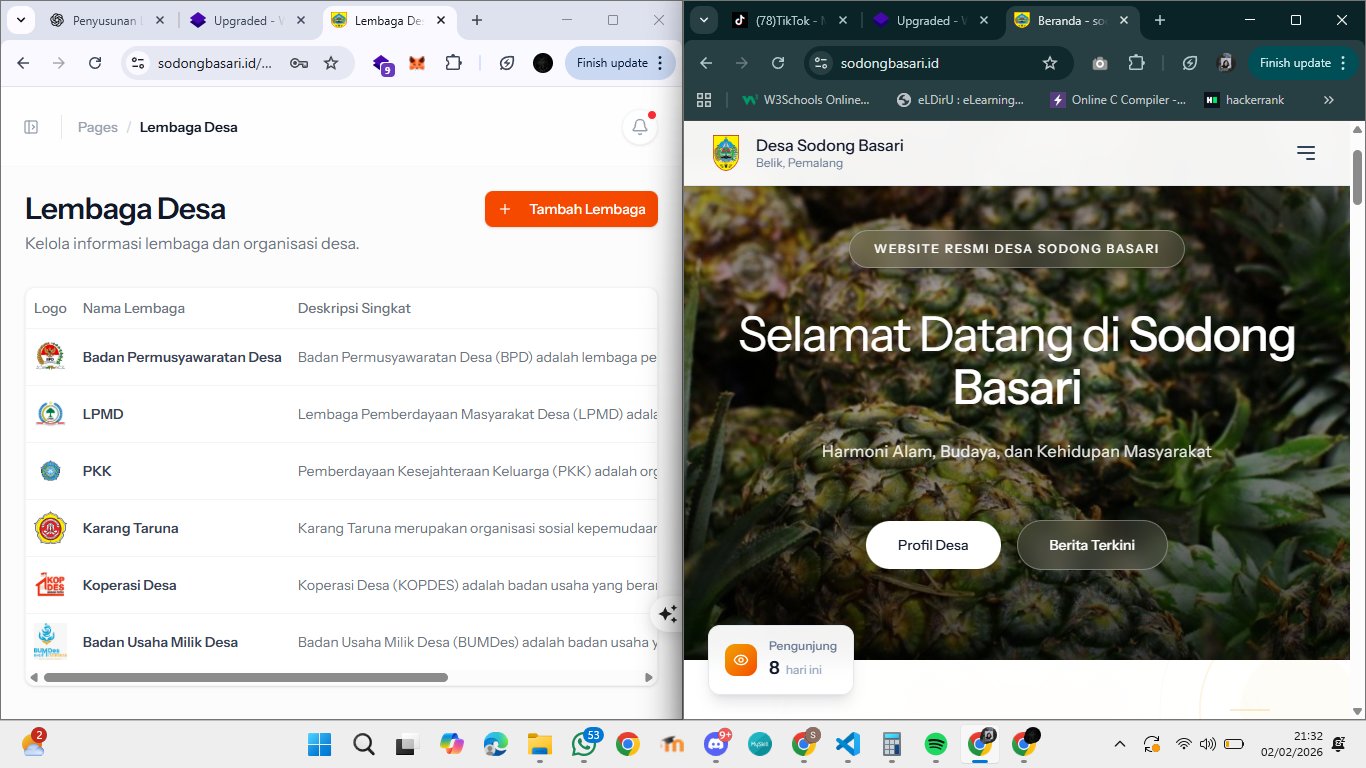This screenshot has width=1366, height=768.
Task: Show hidden icons via the system tray chevron
Action: pyautogui.click(x=1119, y=744)
